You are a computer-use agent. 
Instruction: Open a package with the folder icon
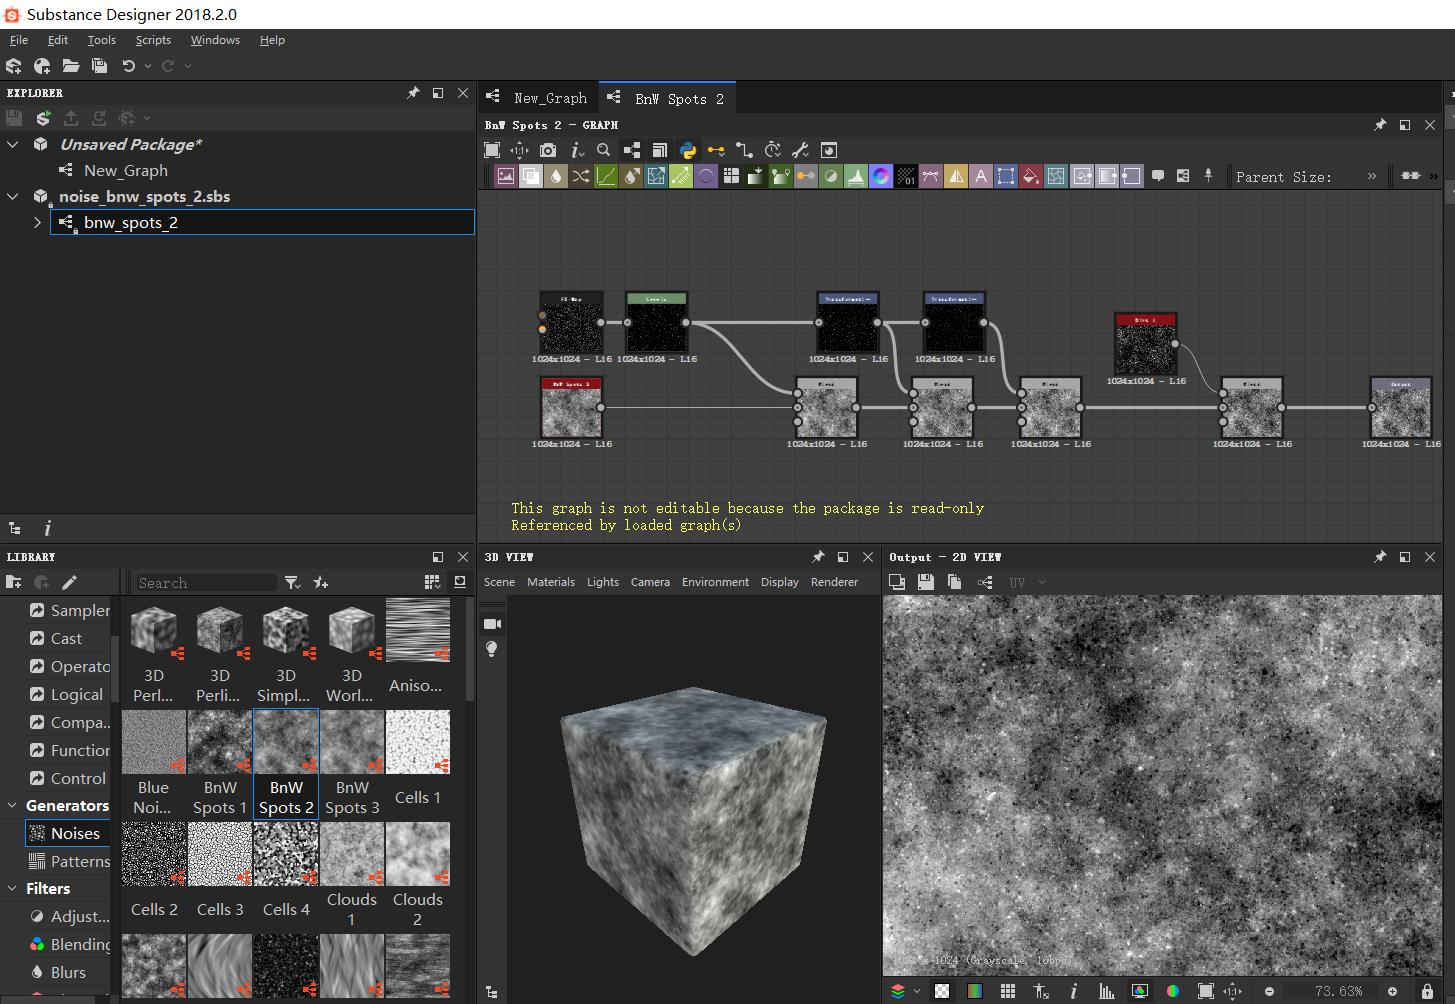[71, 66]
